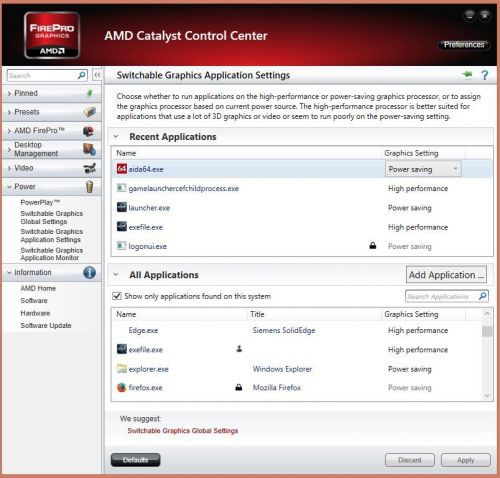Image resolution: width=500 pixels, height=478 pixels.
Task: Click the blue Information icon in sidebar
Action: (x=89, y=272)
